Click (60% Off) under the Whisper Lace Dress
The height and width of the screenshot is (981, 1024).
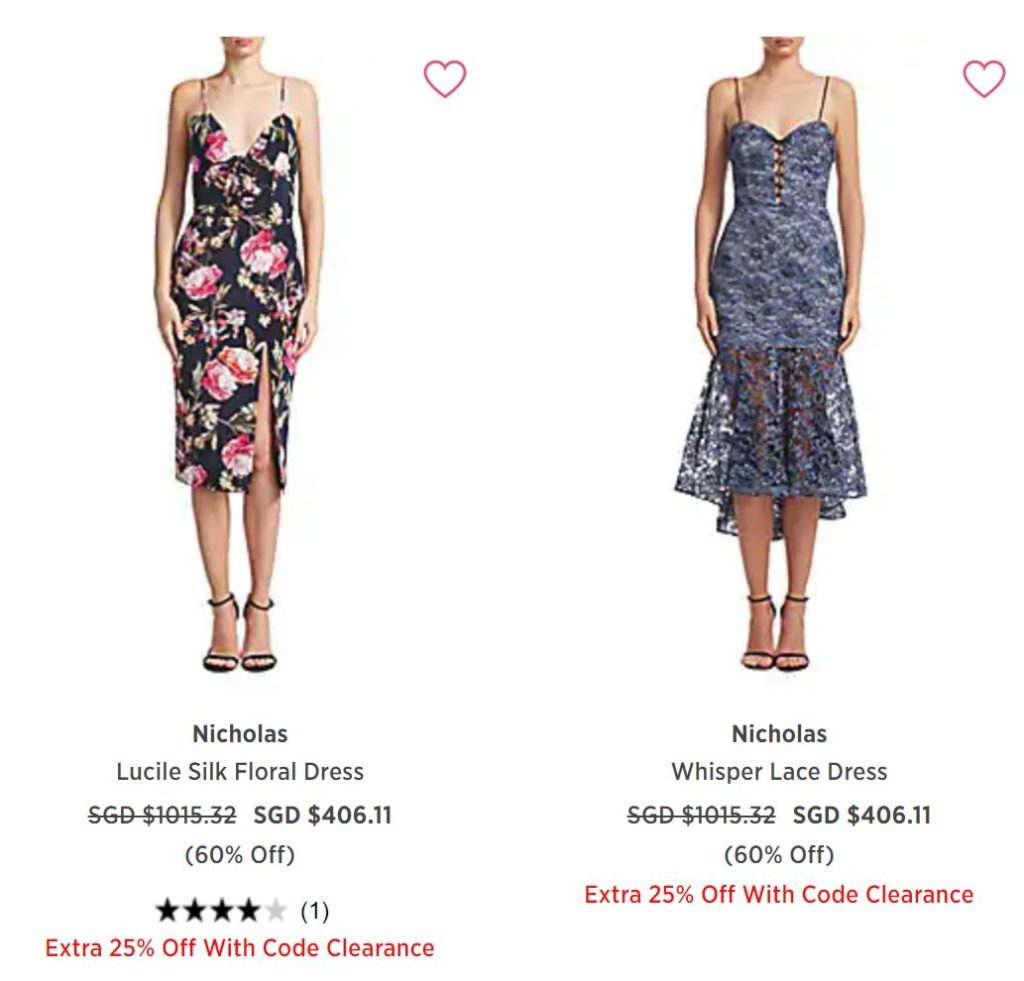779,855
